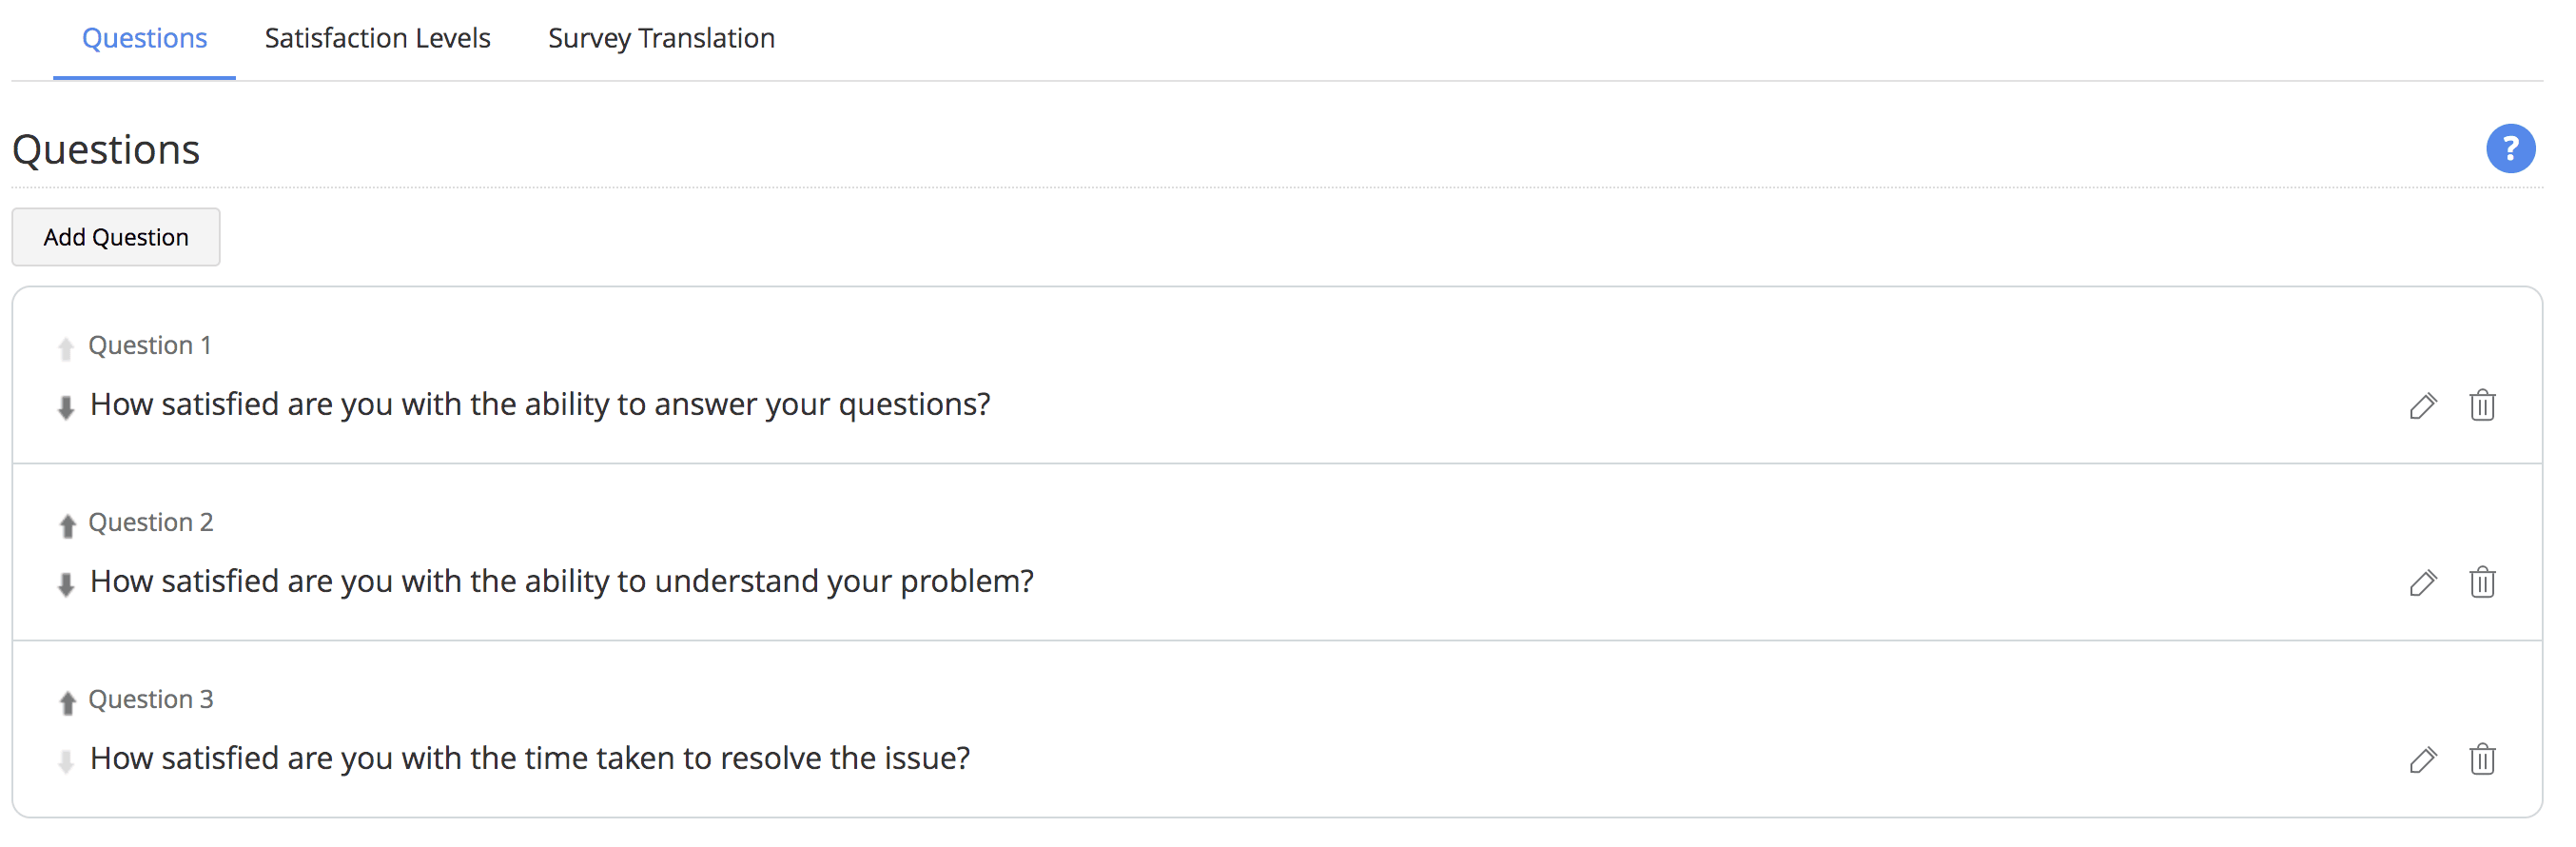Click the 'answer your questions' question text
Viewport: 2576px width, 847px height.
(x=540, y=404)
